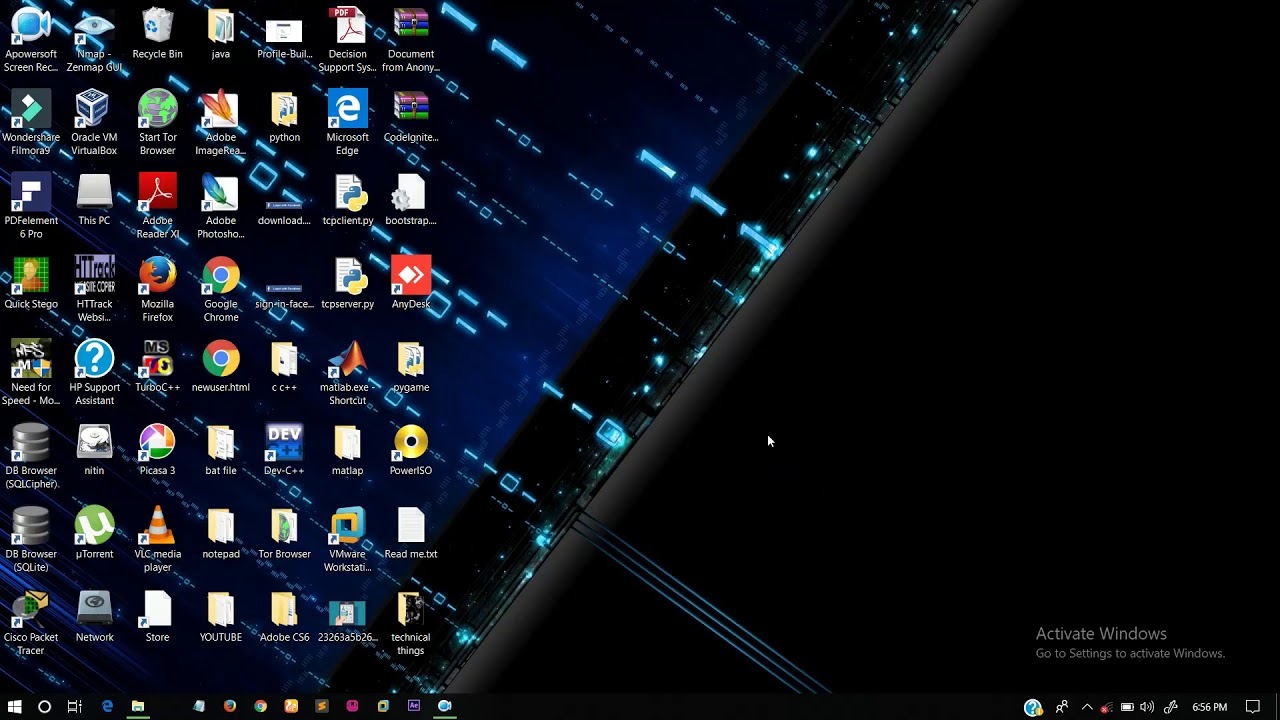Select the nitin drive shortcut
The width and height of the screenshot is (1280, 720).
(94, 450)
